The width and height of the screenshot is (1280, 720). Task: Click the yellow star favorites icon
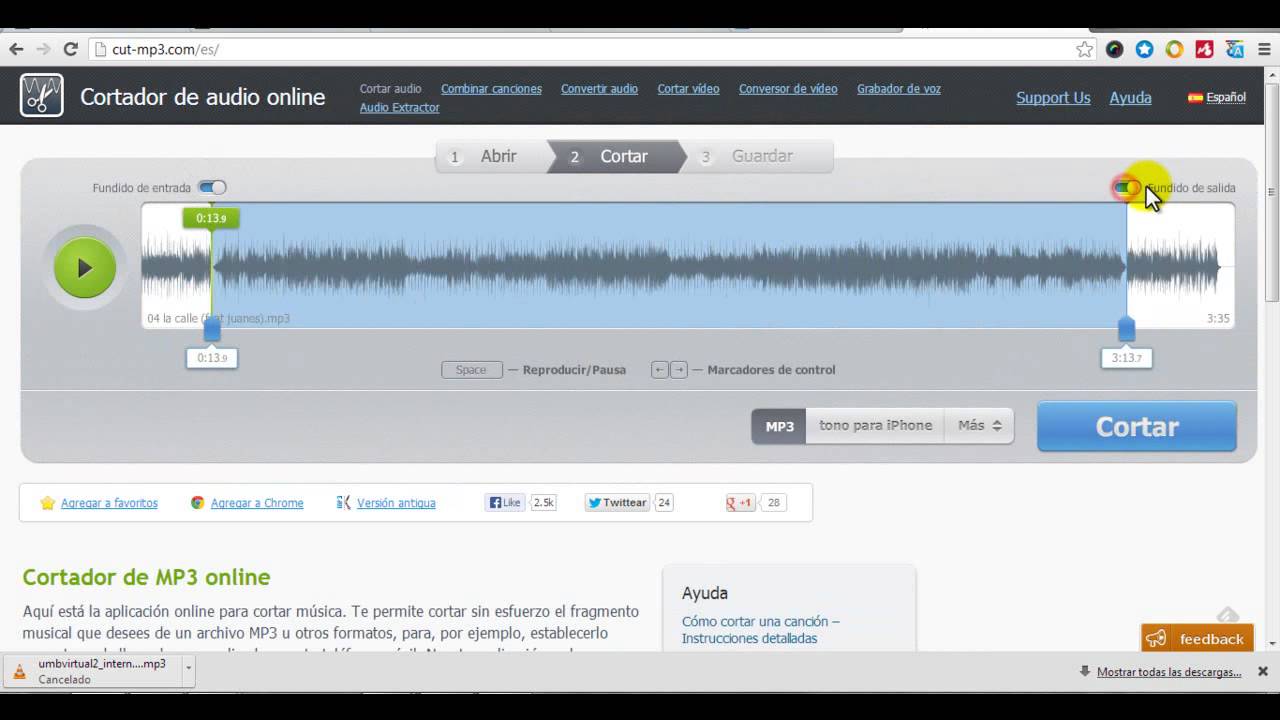(48, 503)
